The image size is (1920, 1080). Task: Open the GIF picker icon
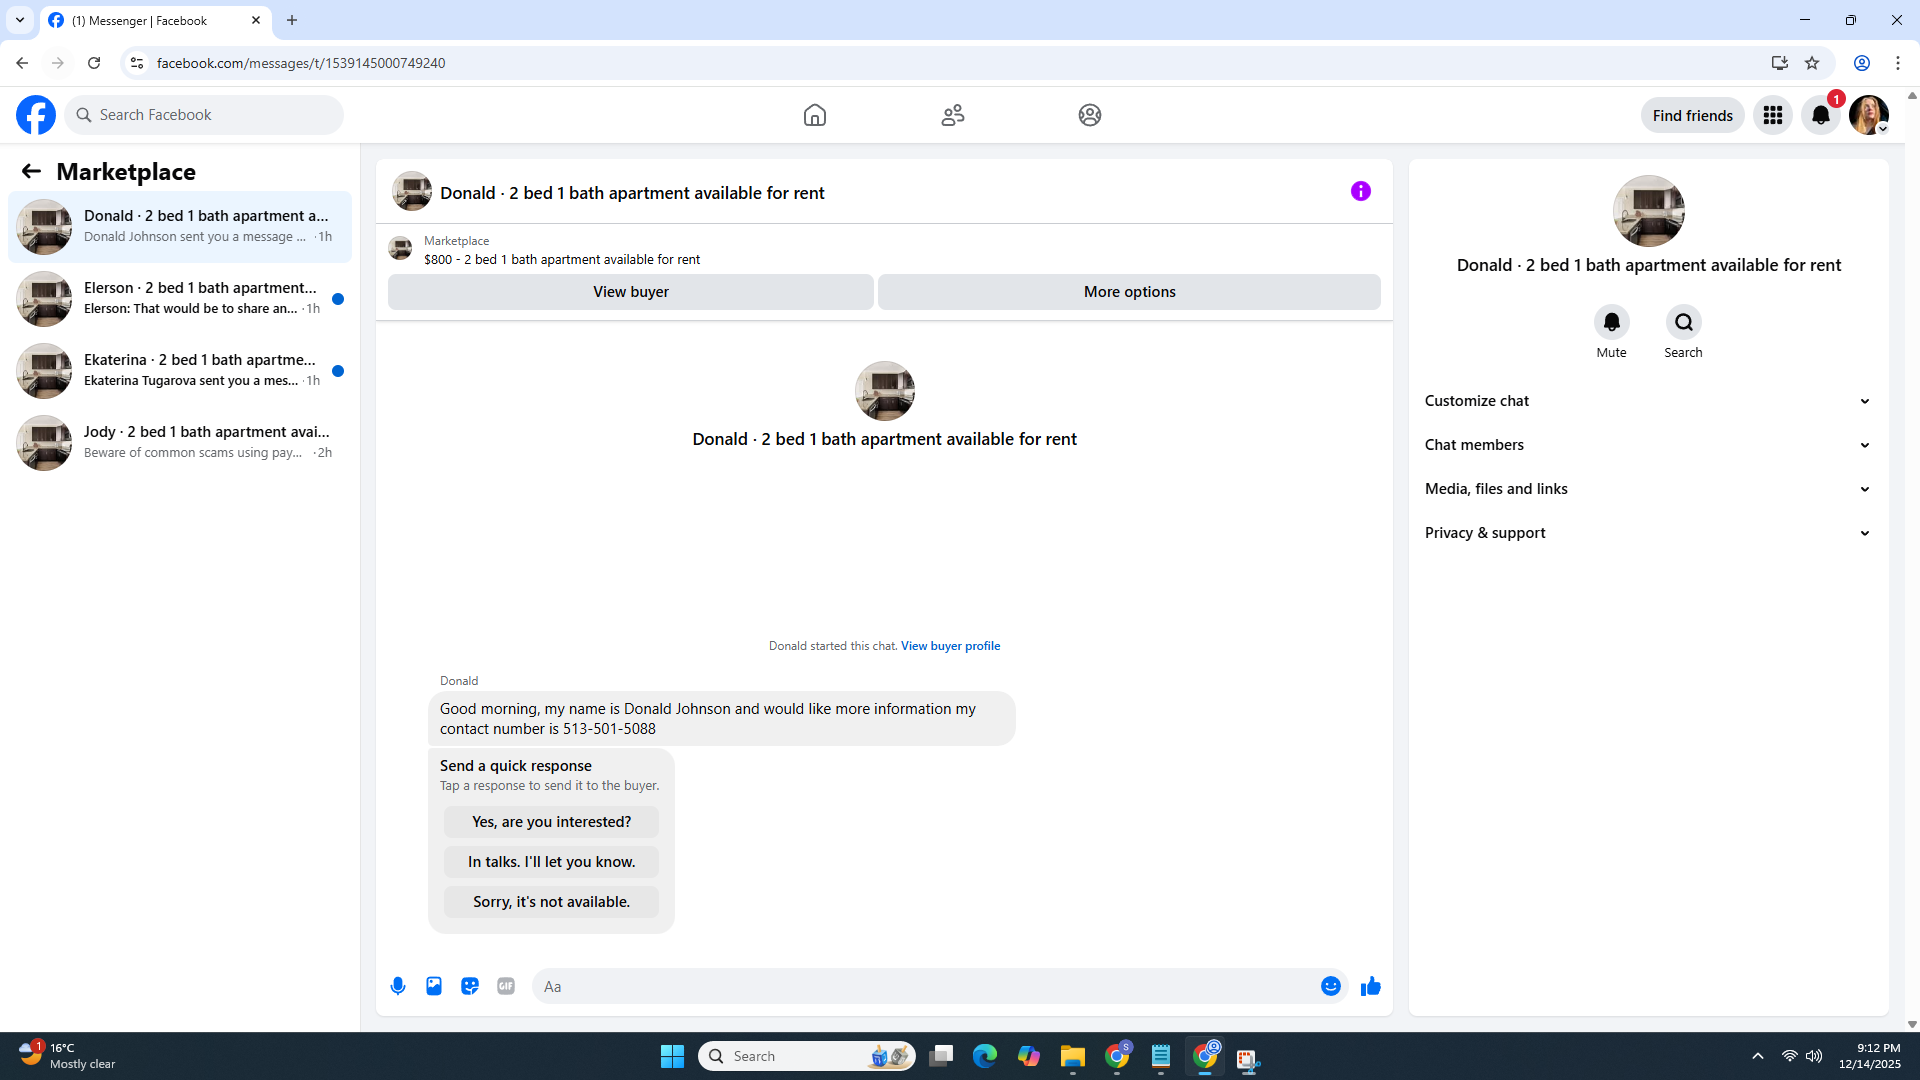506,986
